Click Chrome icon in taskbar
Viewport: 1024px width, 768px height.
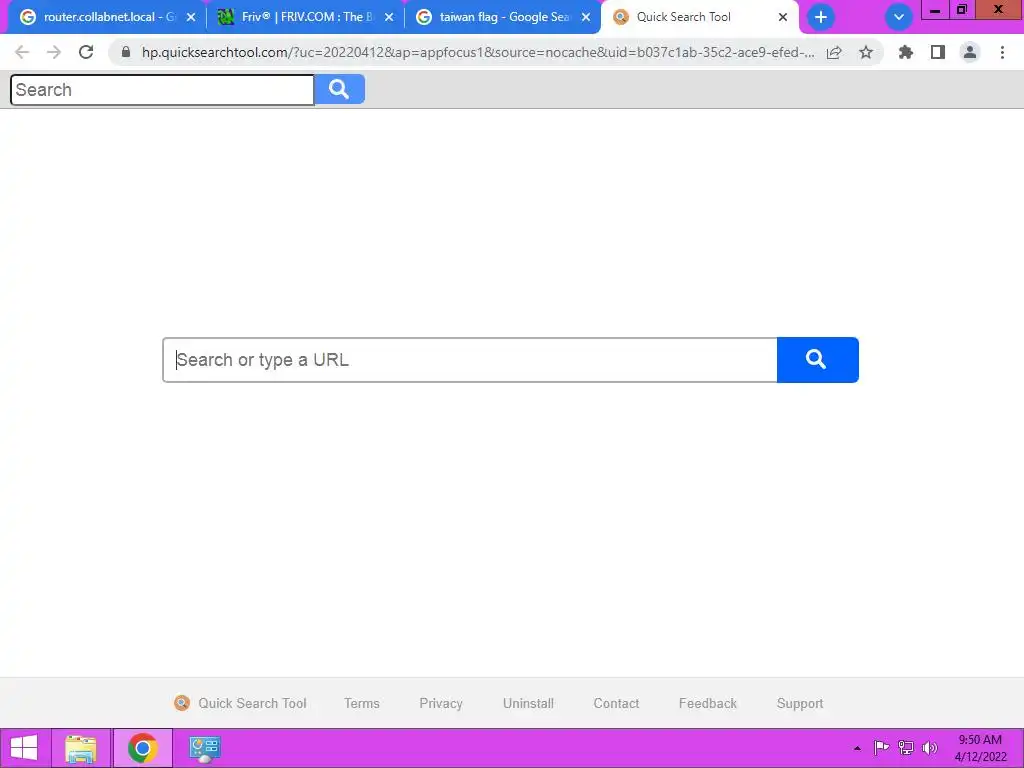143,748
